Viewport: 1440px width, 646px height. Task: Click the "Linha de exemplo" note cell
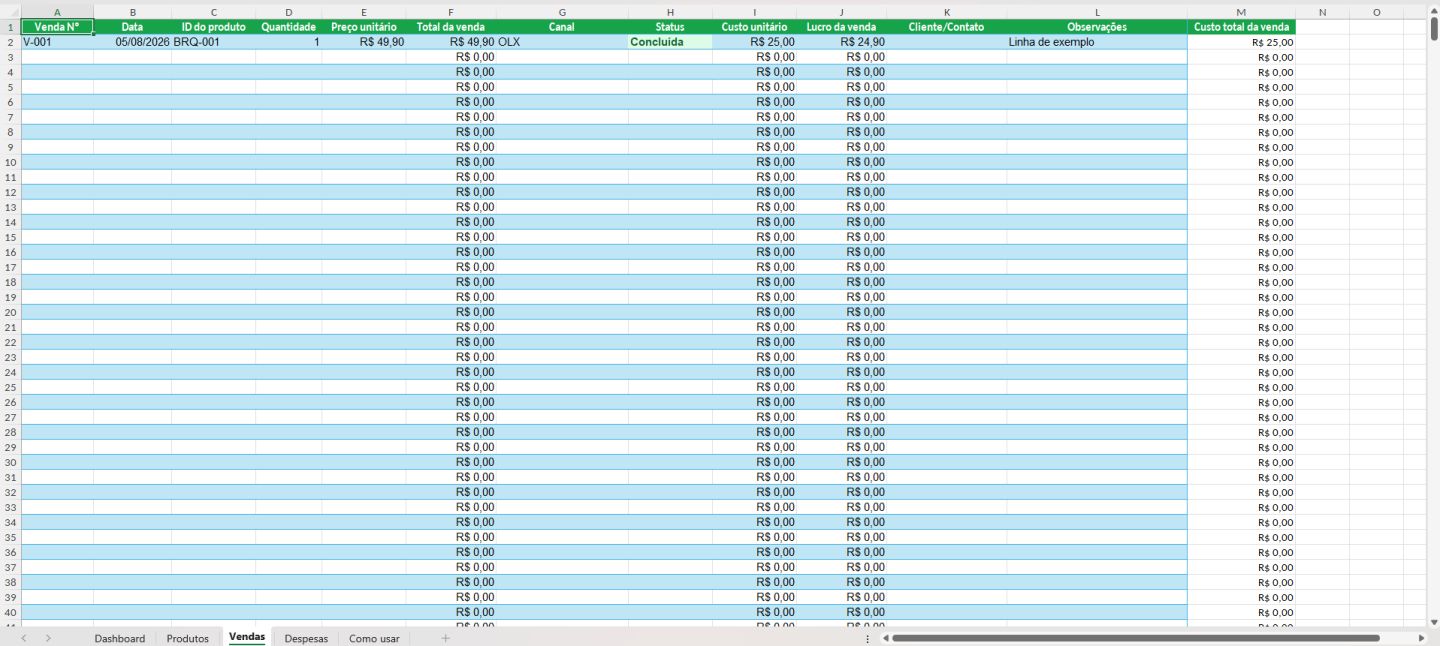point(1097,42)
